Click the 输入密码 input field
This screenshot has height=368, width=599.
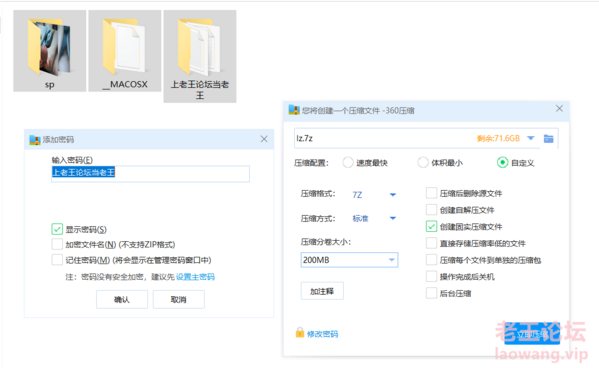[151, 173]
